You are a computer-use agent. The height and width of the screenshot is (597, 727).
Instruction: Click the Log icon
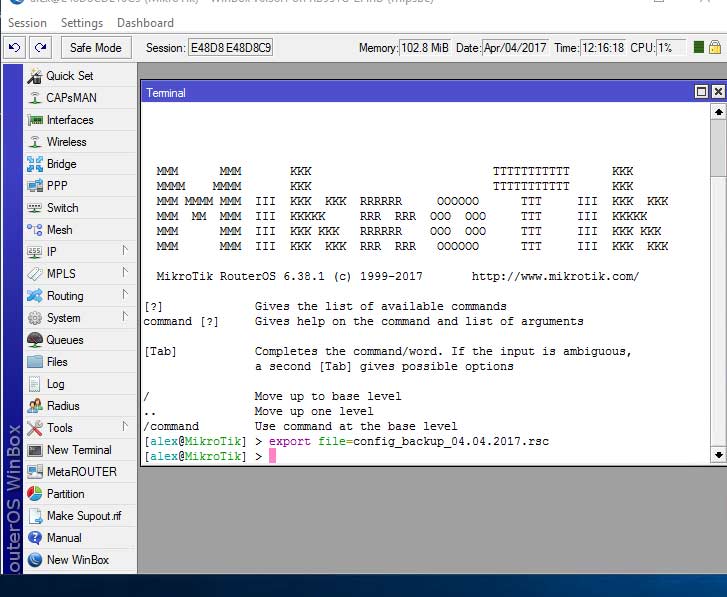pos(35,384)
